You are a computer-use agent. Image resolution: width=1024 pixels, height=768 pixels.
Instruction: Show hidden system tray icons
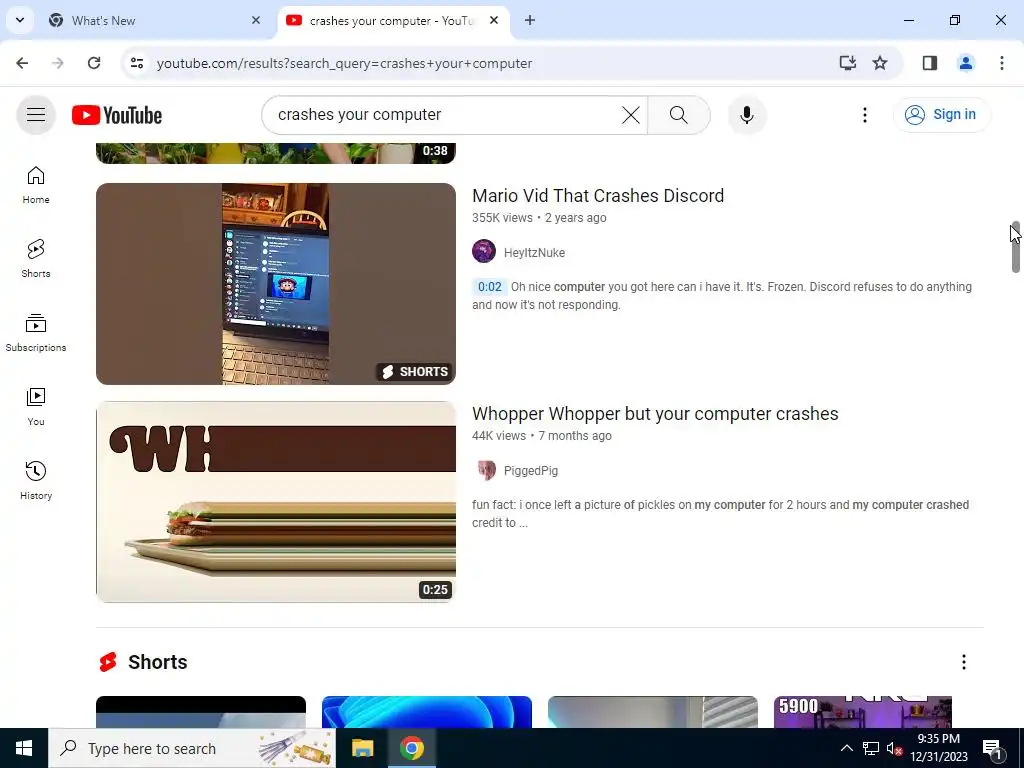tap(846, 748)
